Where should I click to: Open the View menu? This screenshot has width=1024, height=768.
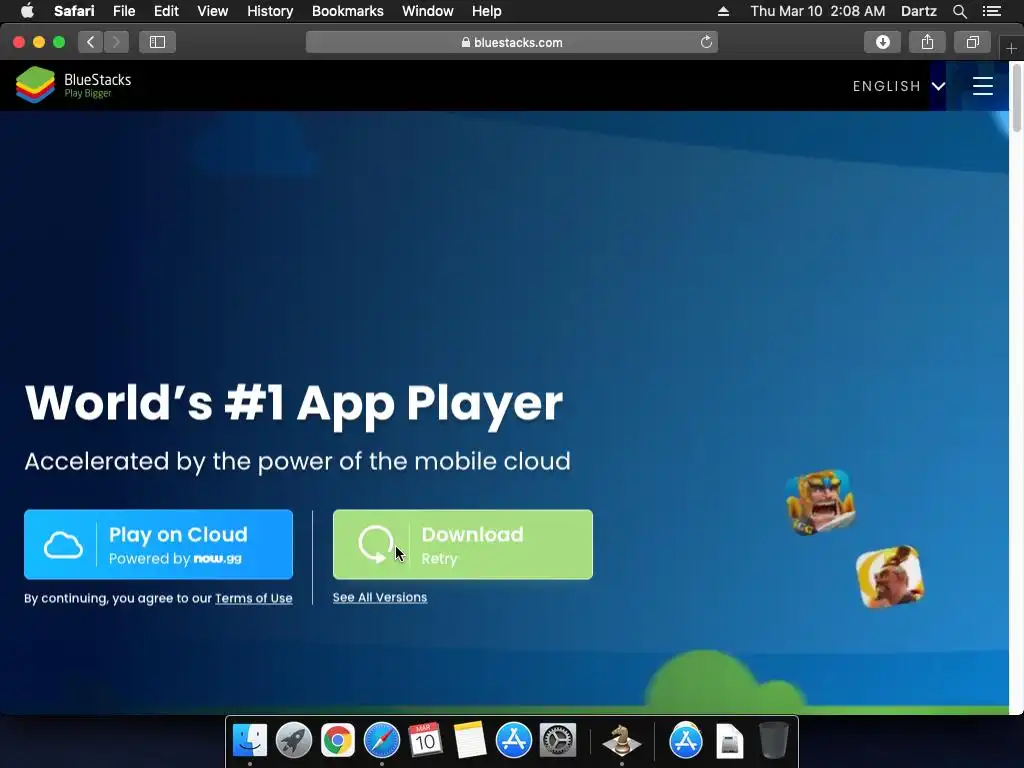[x=212, y=10]
